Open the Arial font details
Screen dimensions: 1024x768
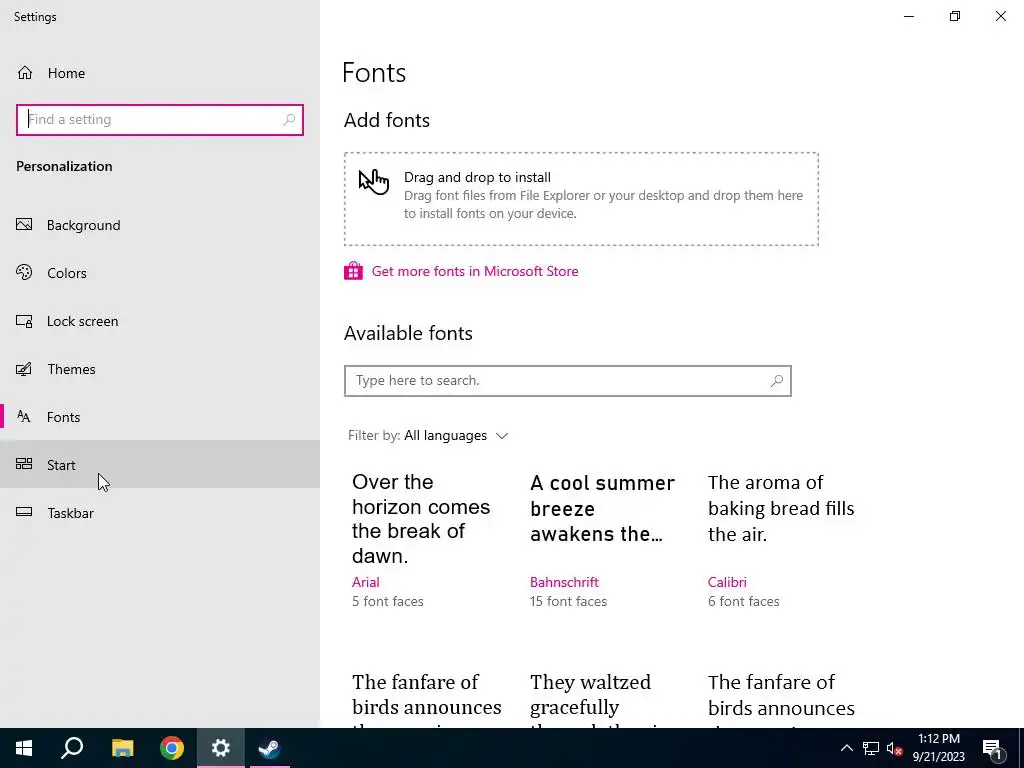pos(366,582)
